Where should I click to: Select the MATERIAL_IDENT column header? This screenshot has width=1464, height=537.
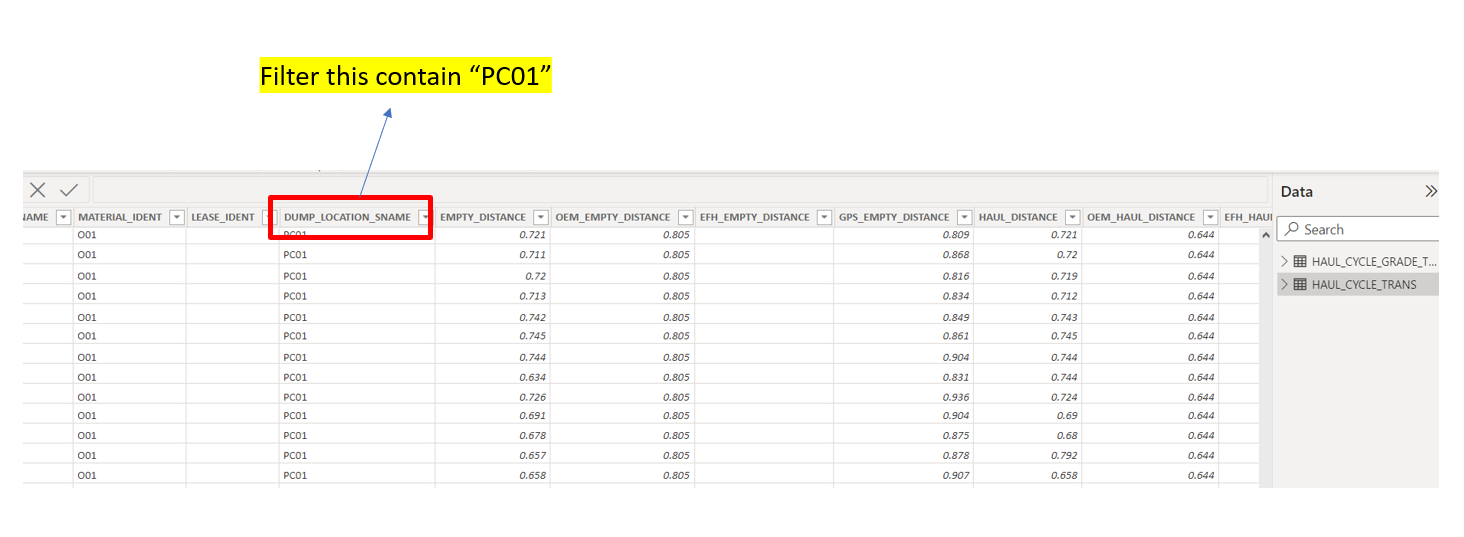[120, 217]
